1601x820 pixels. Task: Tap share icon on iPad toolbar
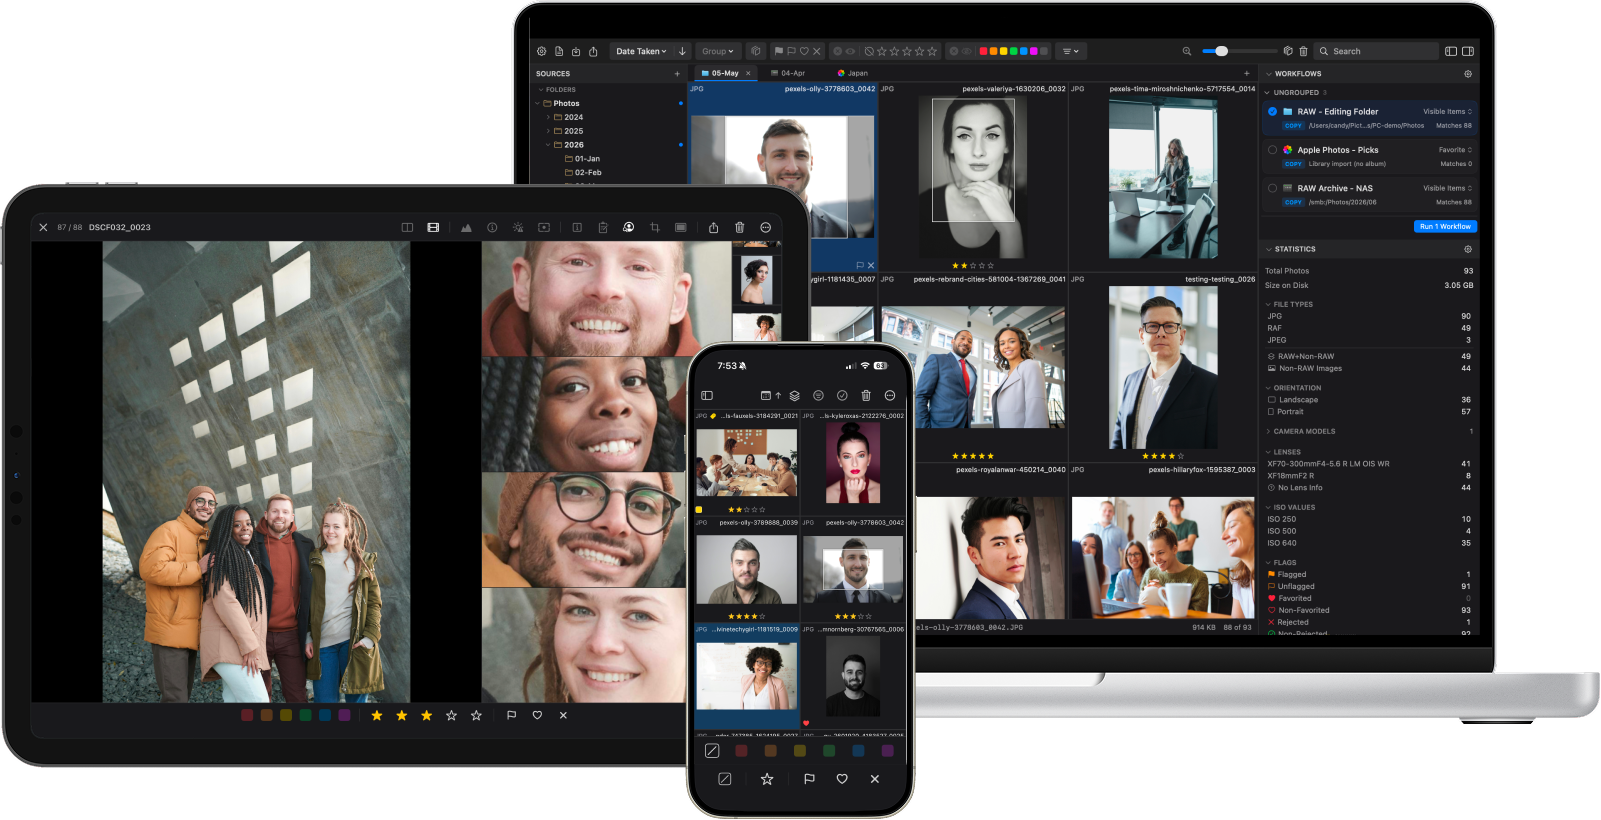(x=713, y=227)
